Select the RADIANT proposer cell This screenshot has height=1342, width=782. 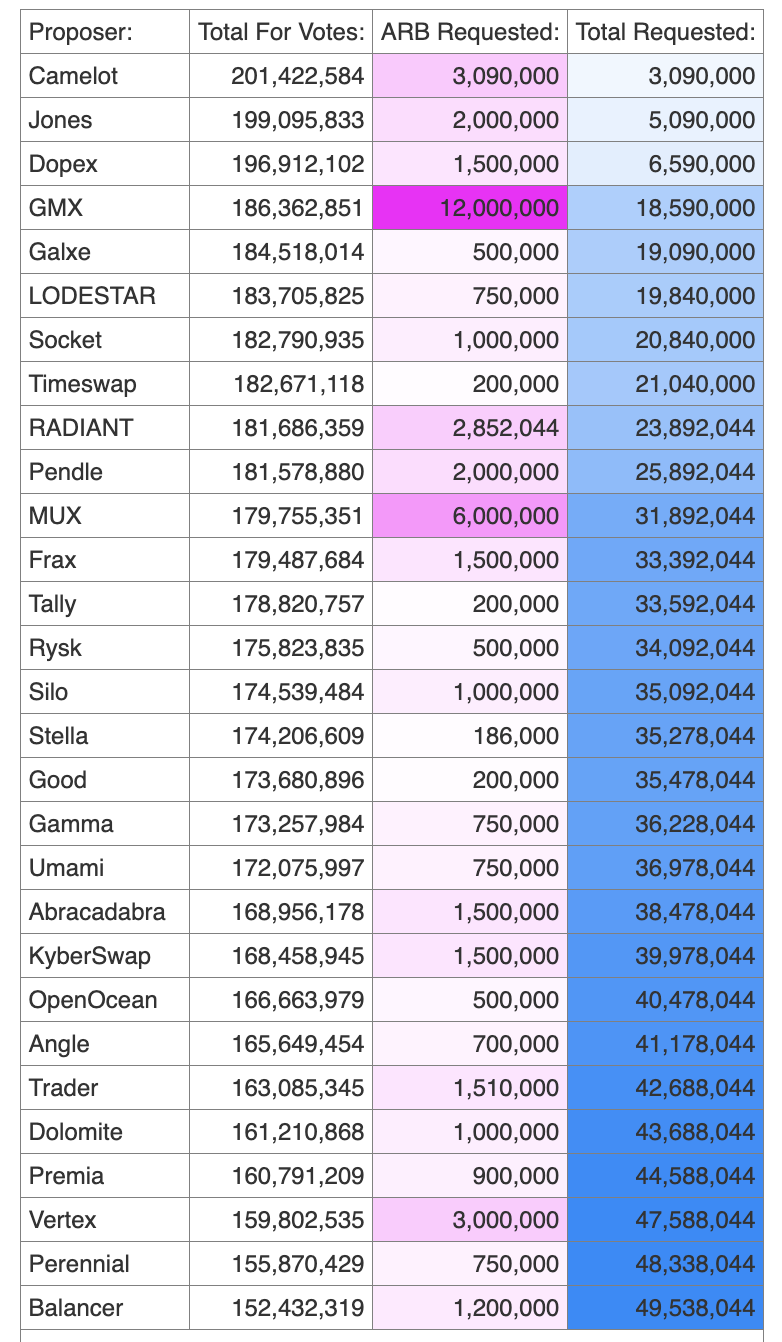pyautogui.click(x=81, y=428)
